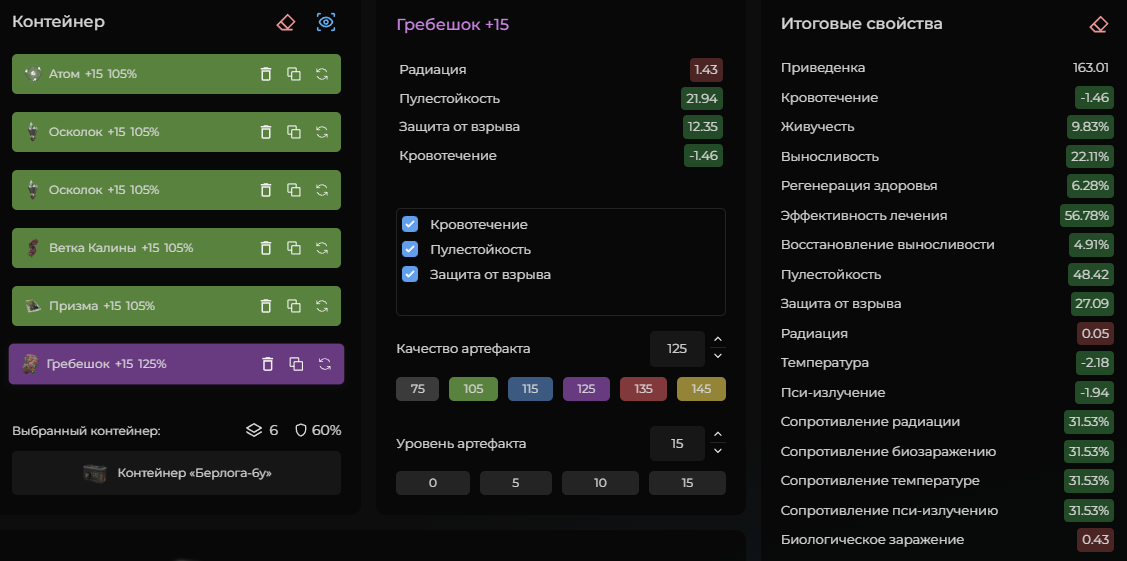Select the Атом +15 105% row

point(130,74)
